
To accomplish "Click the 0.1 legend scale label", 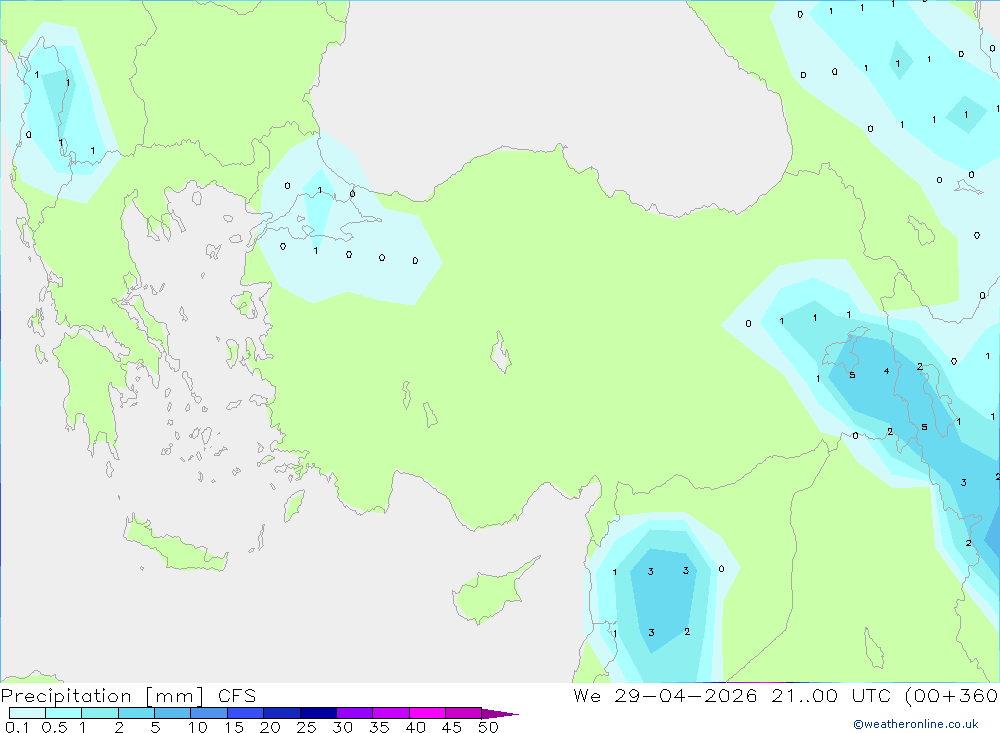I will [x=17, y=727].
